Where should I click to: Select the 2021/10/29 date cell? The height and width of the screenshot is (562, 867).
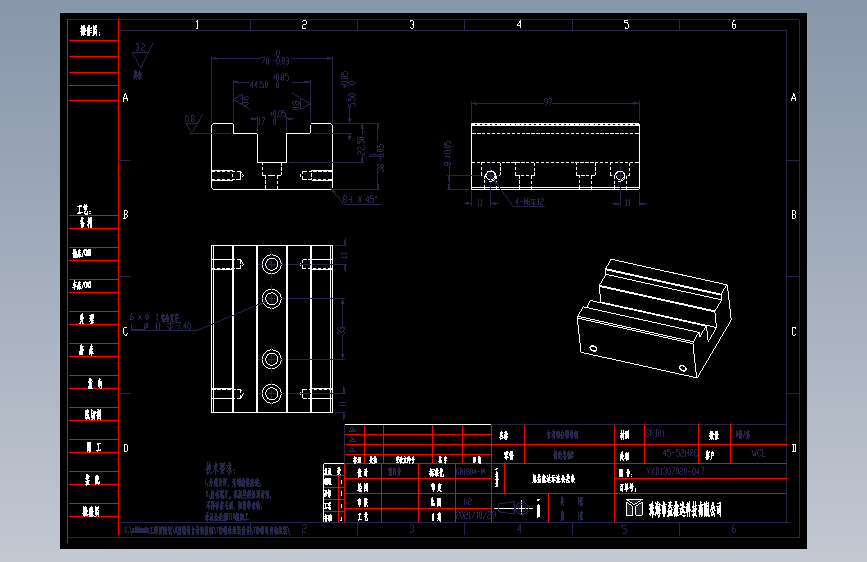click(x=476, y=515)
